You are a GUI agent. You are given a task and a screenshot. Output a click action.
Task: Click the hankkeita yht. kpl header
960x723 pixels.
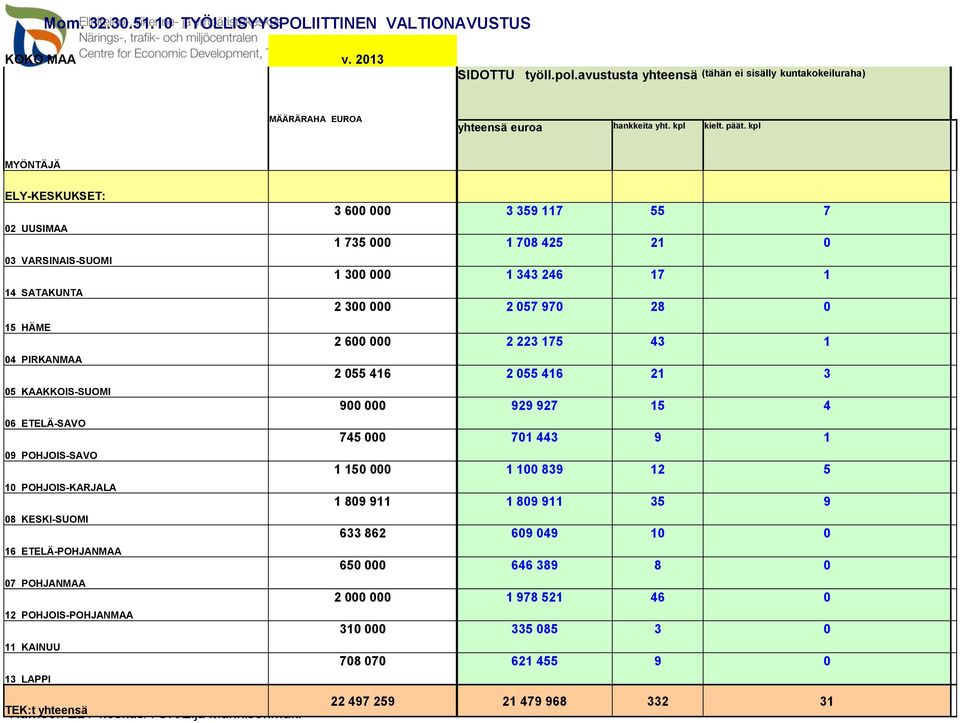click(649, 125)
